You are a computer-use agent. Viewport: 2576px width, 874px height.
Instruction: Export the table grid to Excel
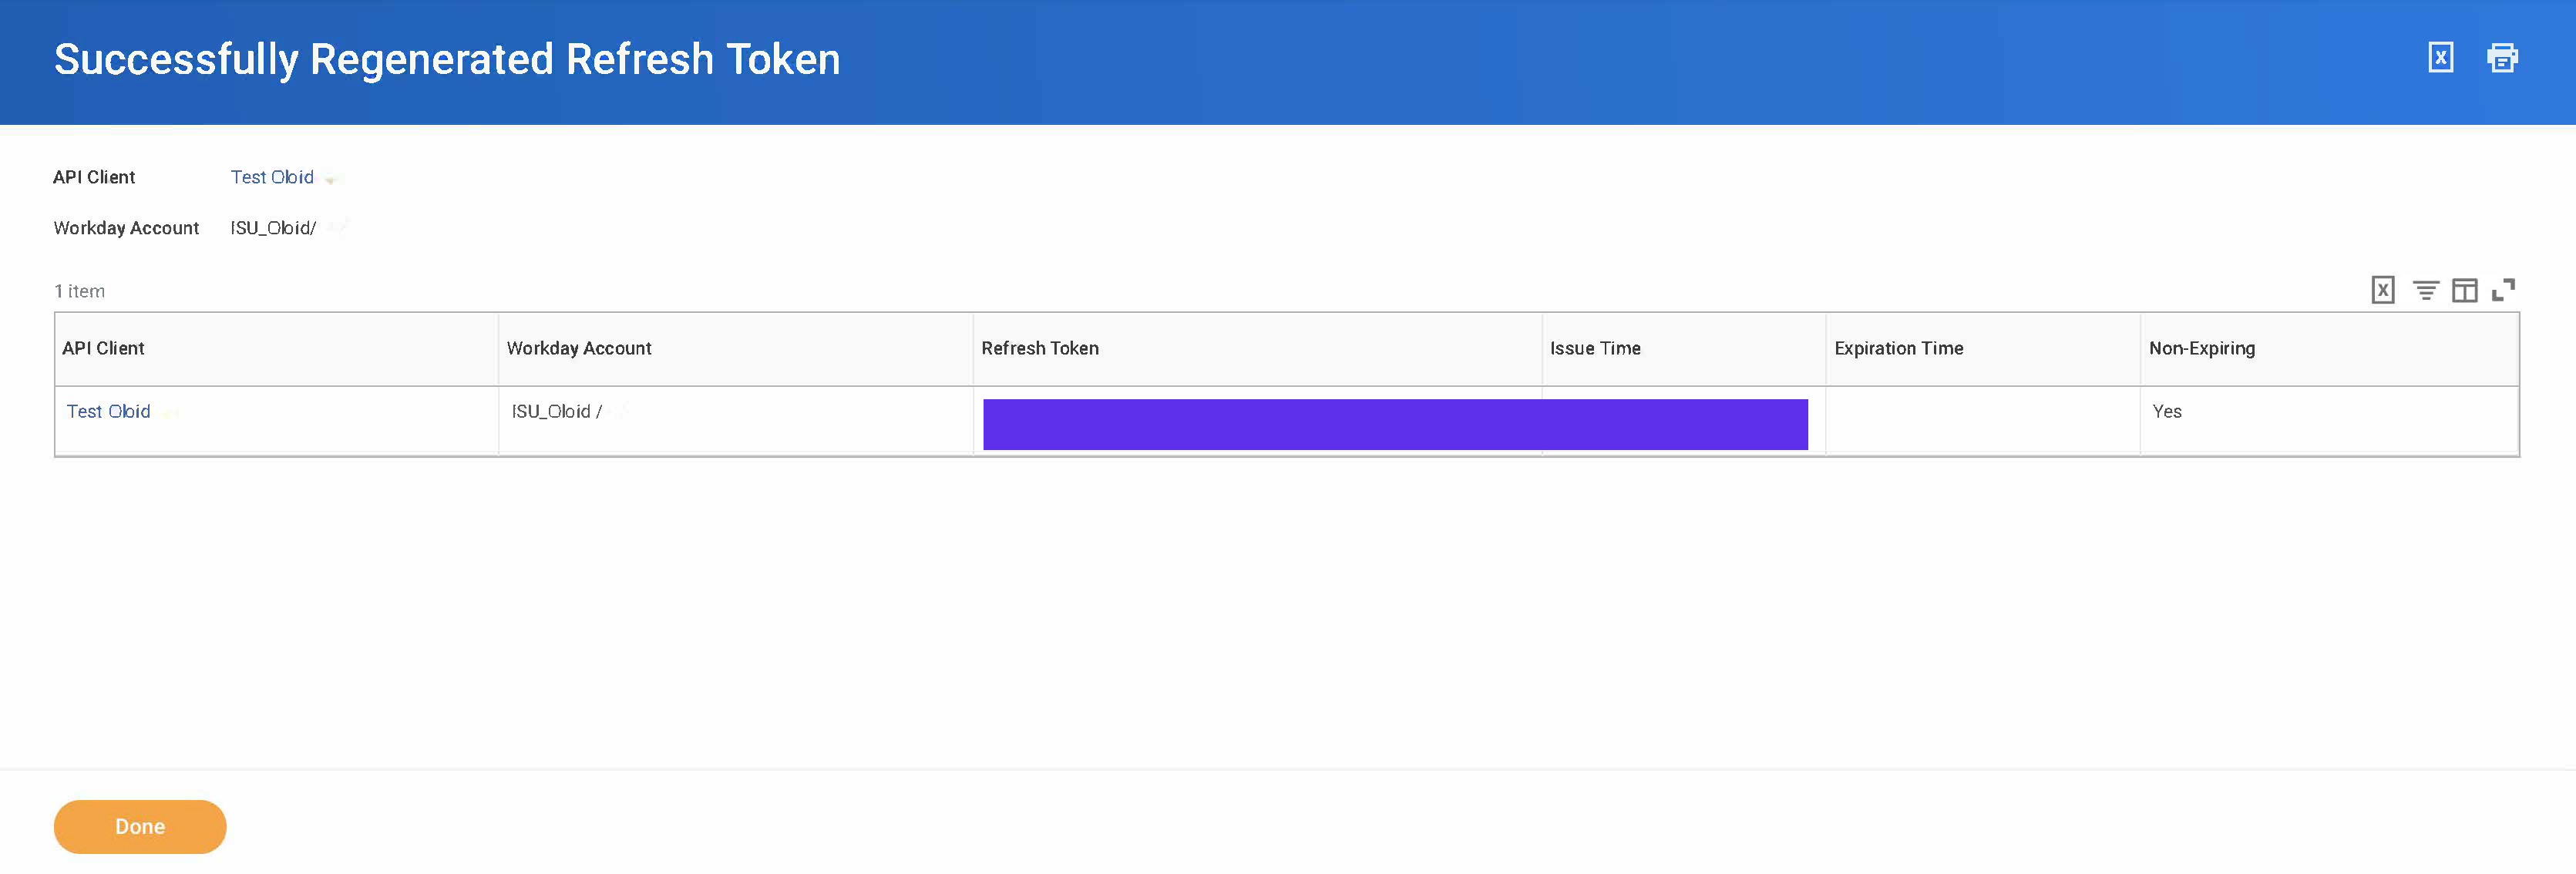pos(2383,291)
